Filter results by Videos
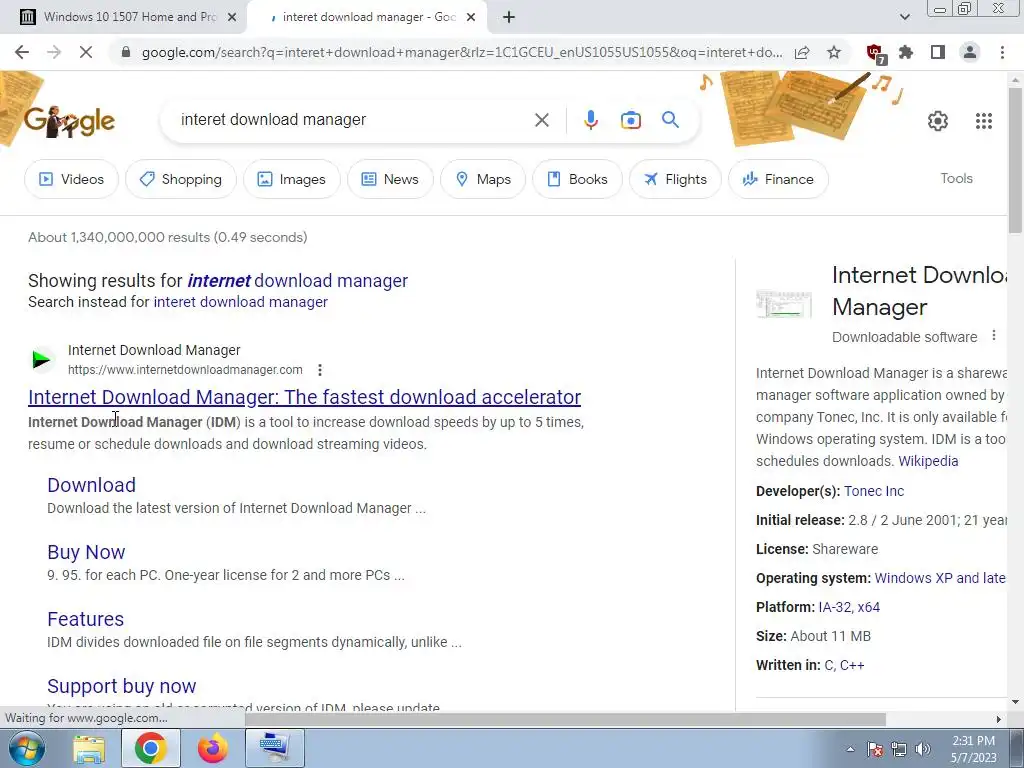 [71, 179]
